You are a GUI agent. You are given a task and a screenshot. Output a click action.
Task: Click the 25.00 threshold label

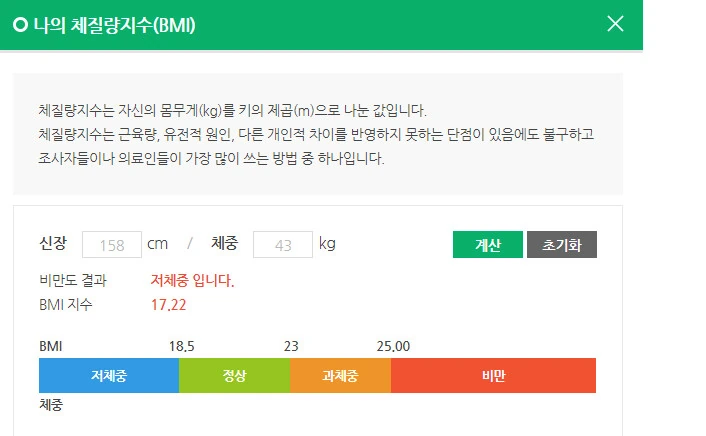(x=393, y=346)
